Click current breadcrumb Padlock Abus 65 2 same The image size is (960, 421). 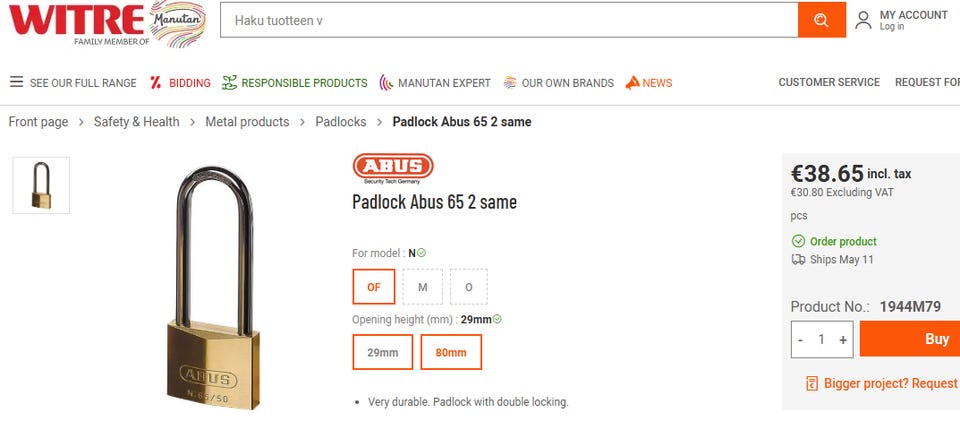pos(462,122)
